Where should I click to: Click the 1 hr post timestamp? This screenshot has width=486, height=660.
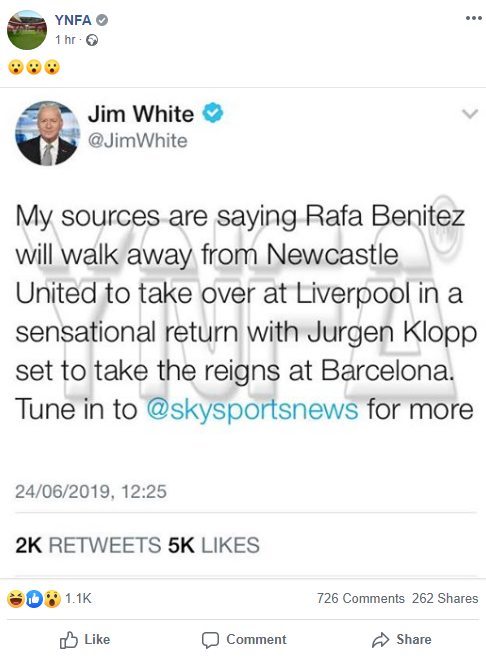tap(65, 40)
